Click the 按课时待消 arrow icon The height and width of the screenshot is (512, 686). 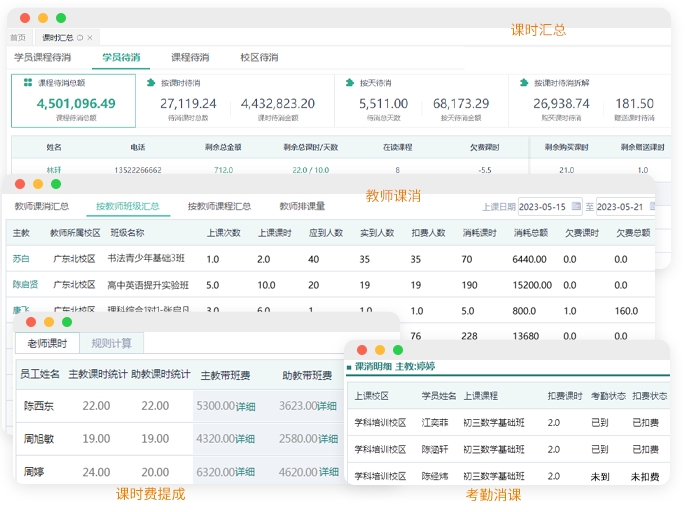(x=150, y=83)
